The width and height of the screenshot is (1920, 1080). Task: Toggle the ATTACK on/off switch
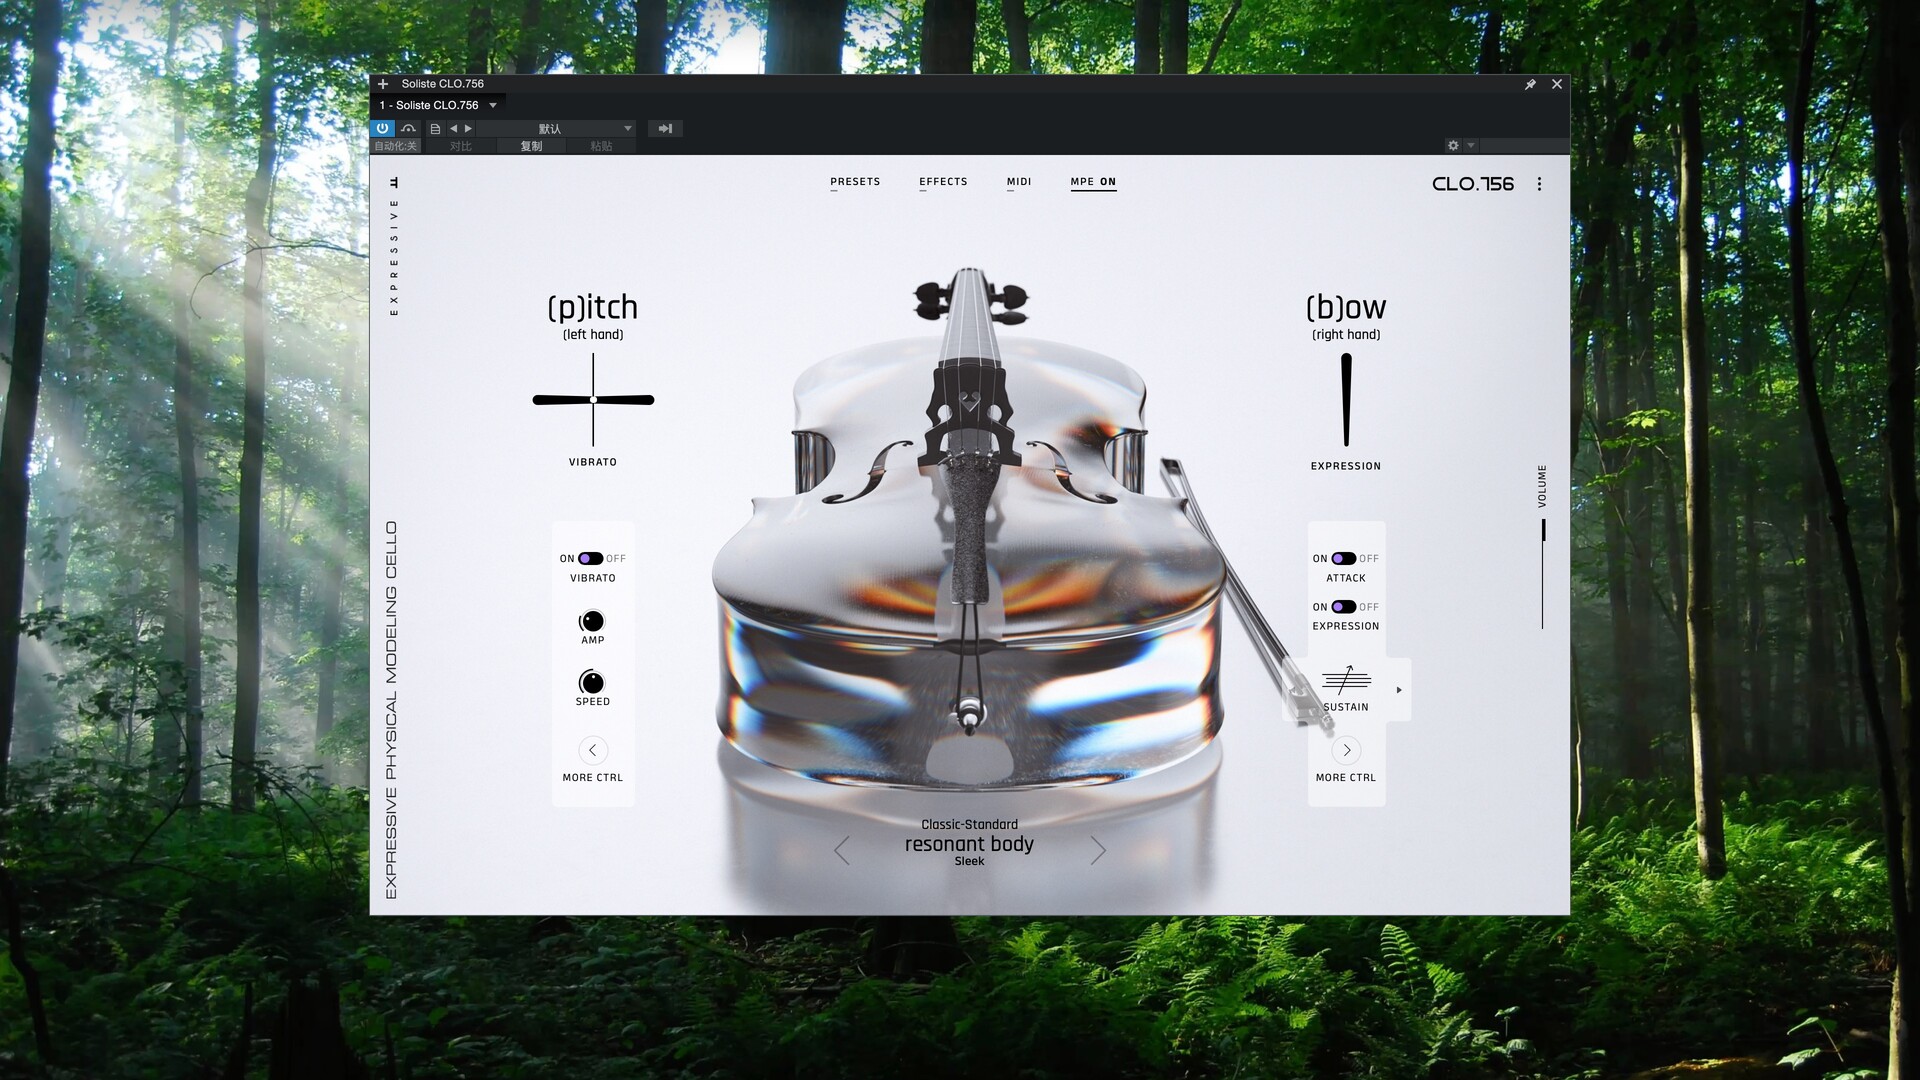click(1344, 559)
